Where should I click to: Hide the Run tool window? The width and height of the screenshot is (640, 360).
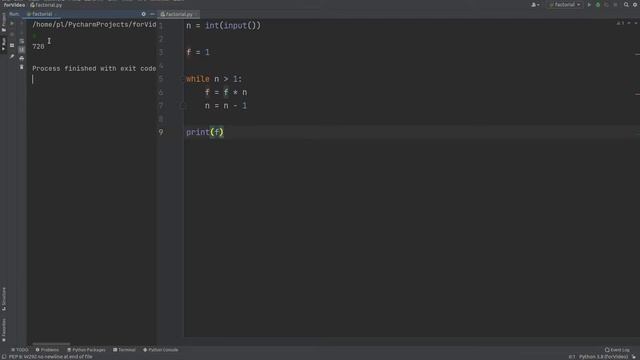tap(152, 14)
